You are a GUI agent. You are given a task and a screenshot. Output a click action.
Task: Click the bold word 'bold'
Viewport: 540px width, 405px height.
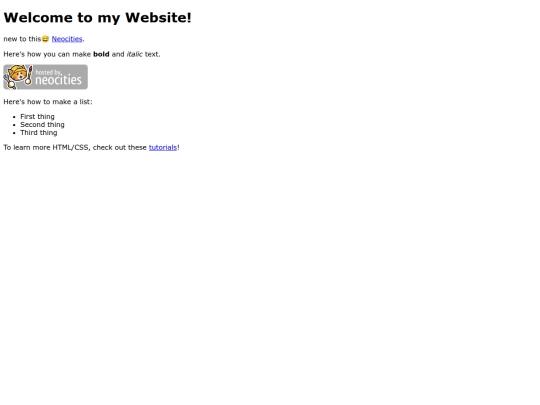pos(101,54)
